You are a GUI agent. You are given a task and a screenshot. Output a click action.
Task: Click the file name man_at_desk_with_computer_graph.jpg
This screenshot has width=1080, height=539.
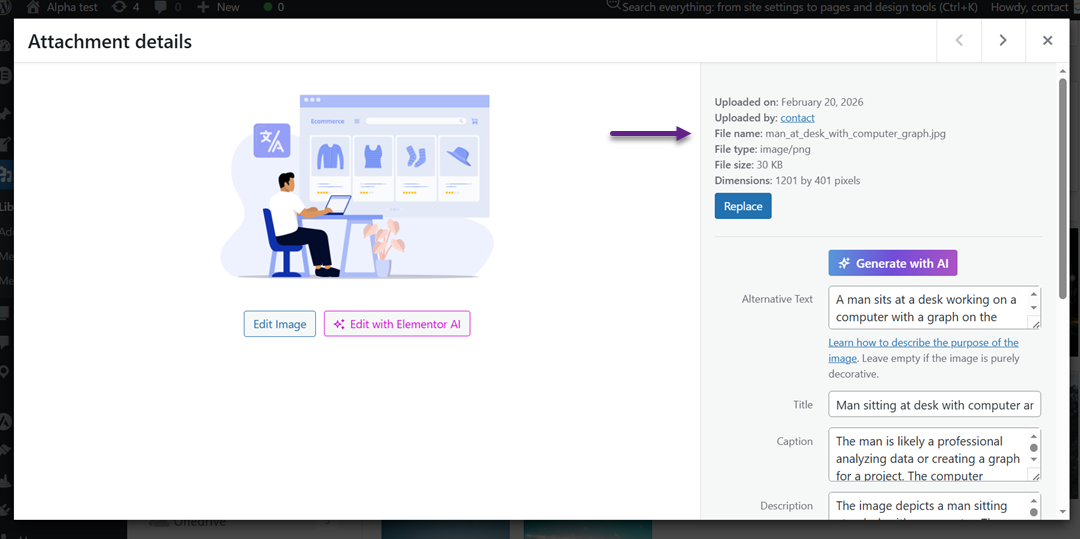tap(855, 134)
